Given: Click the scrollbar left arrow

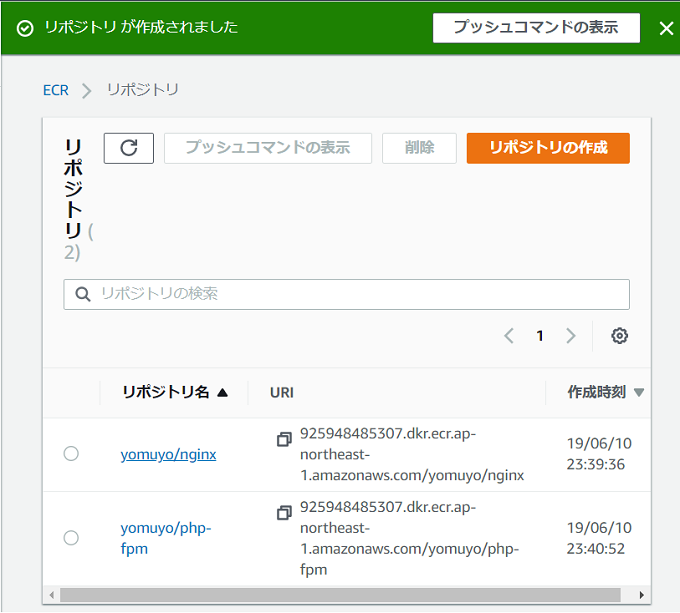Looking at the screenshot, I should click(x=52, y=595).
